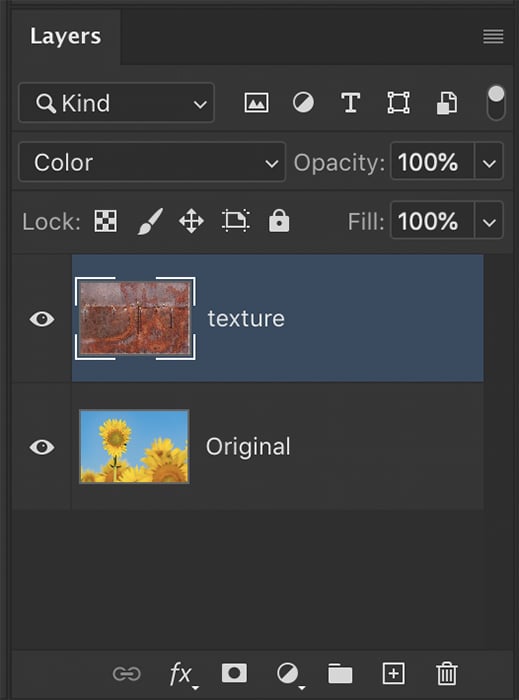Image resolution: width=519 pixels, height=700 pixels.
Task: Filter for type layers
Action: (x=350, y=103)
